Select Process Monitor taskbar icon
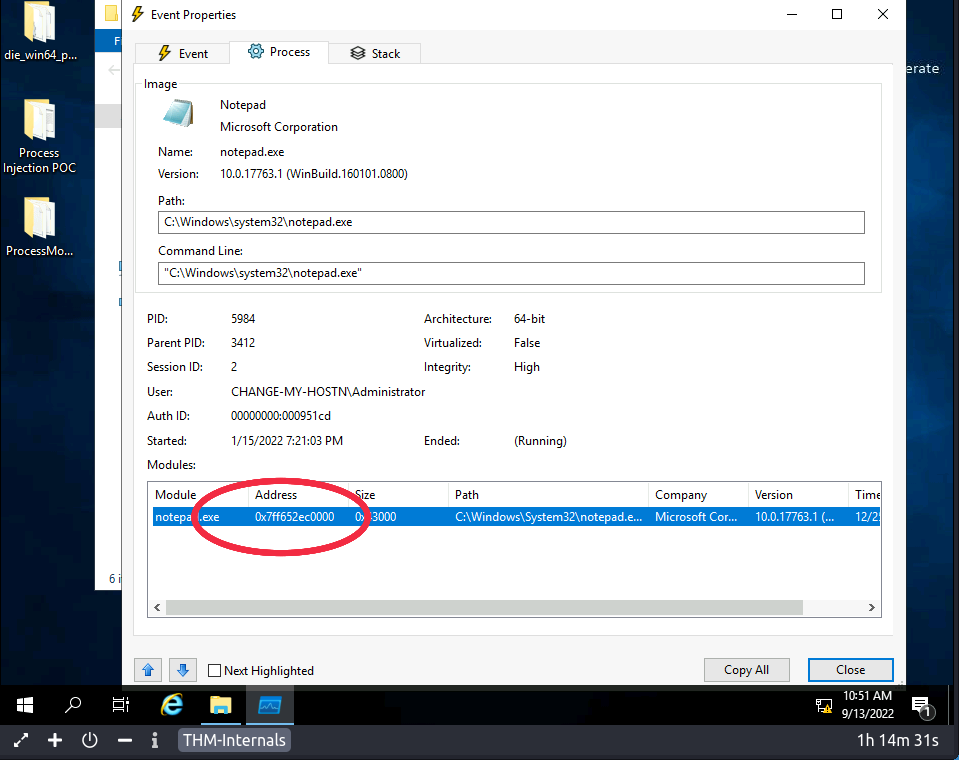This screenshot has height=760, width=959. (x=270, y=705)
